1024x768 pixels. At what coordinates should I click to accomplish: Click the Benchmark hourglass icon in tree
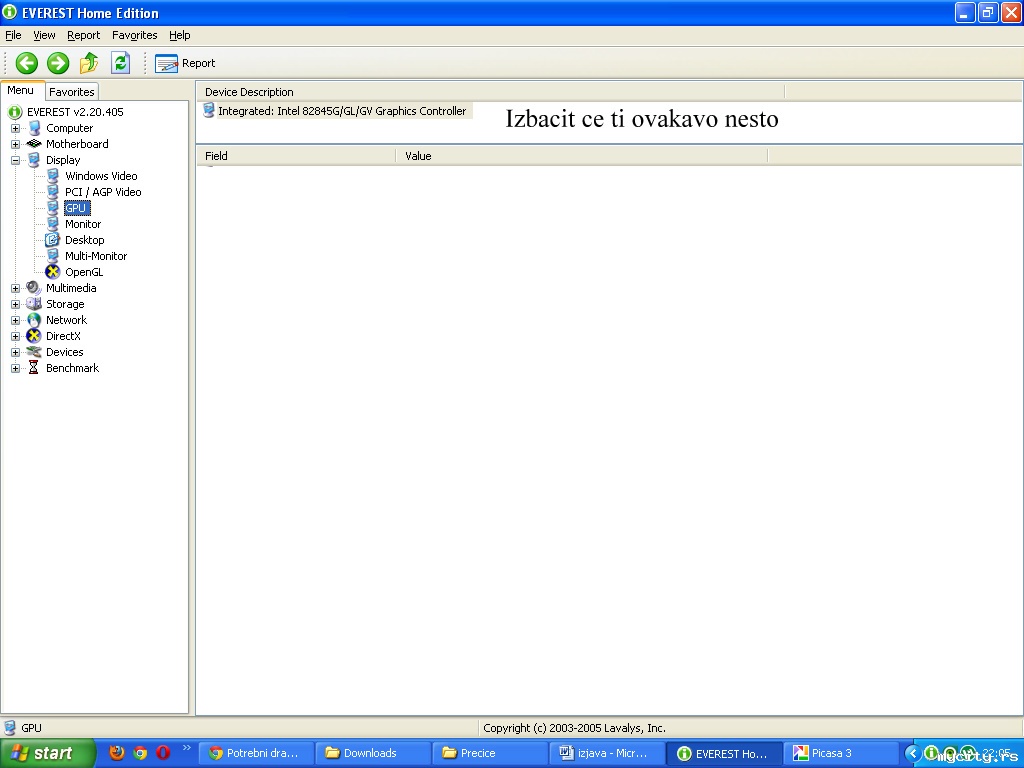[33, 368]
